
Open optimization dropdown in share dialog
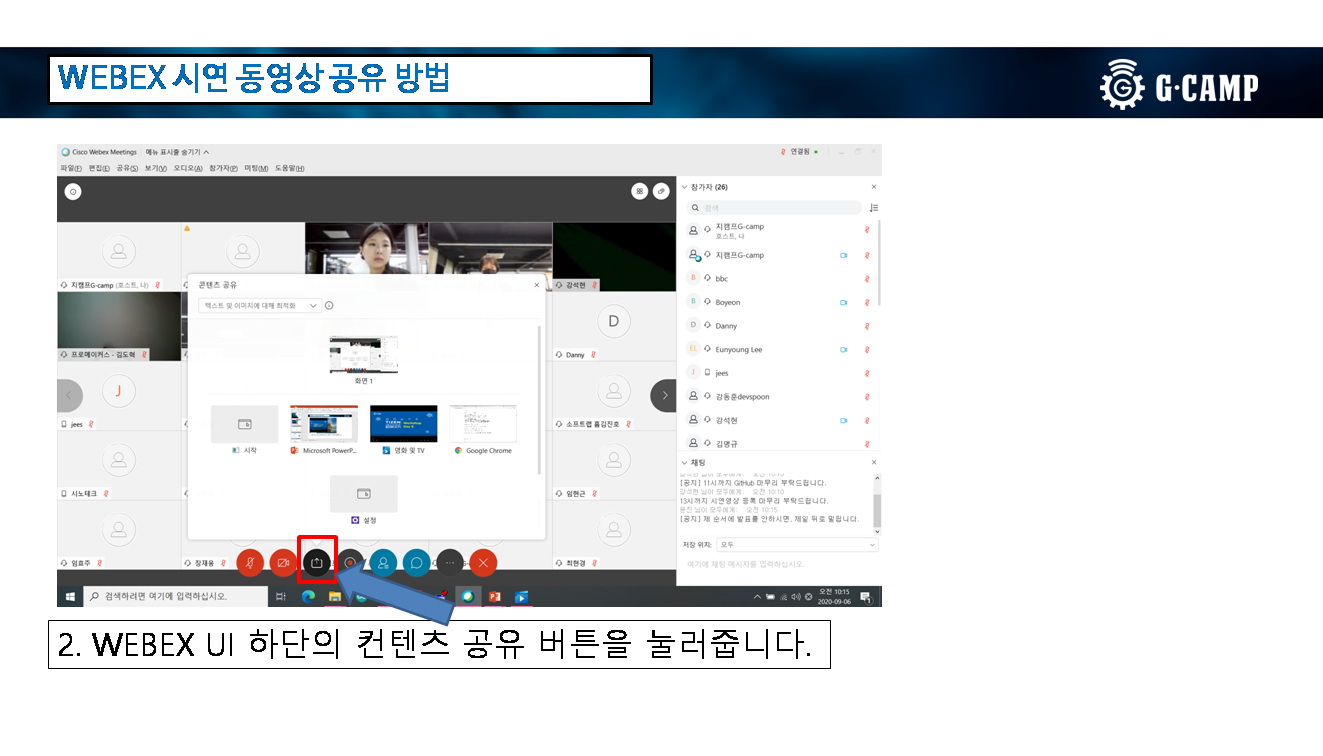(260, 306)
